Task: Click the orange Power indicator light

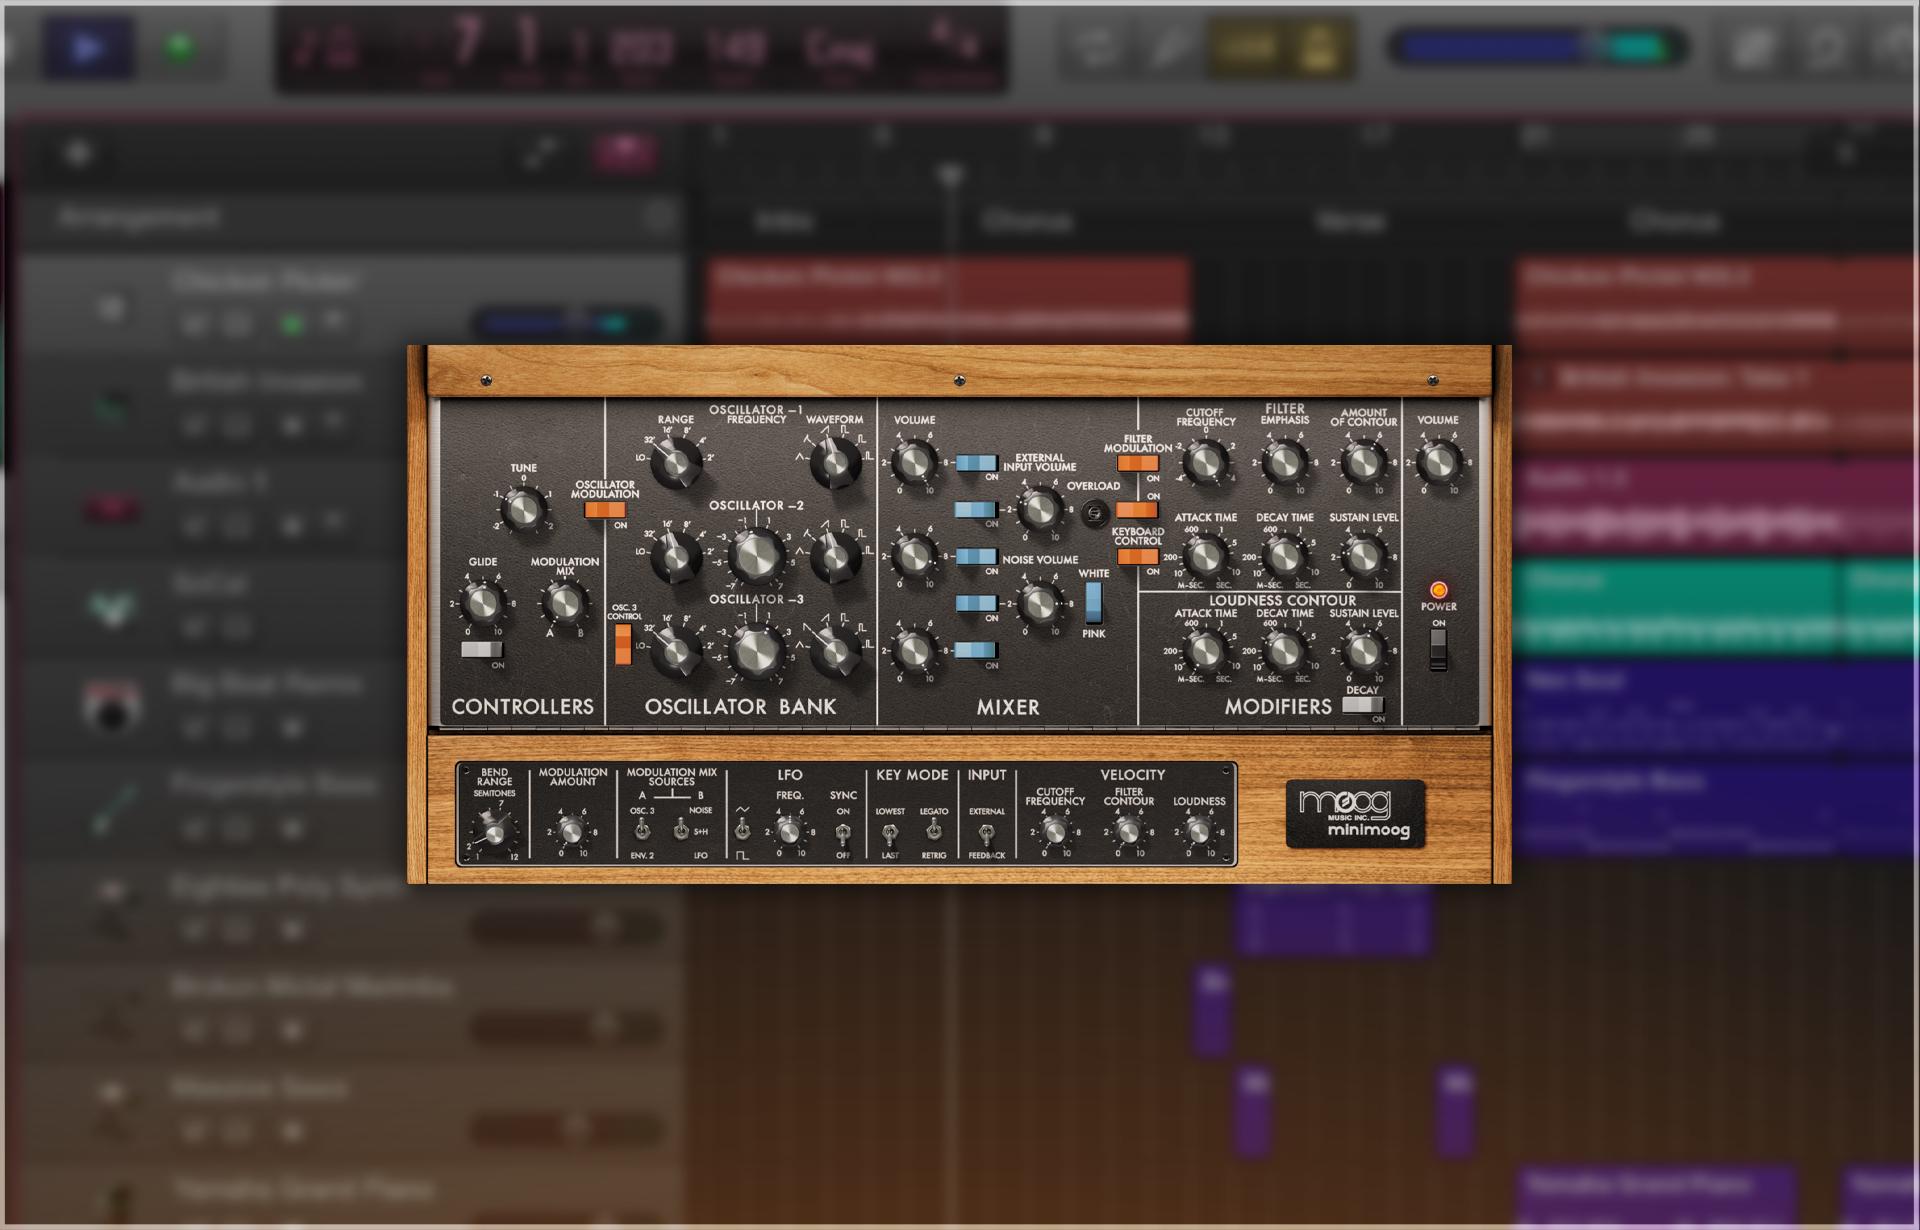Action: tap(1438, 590)
